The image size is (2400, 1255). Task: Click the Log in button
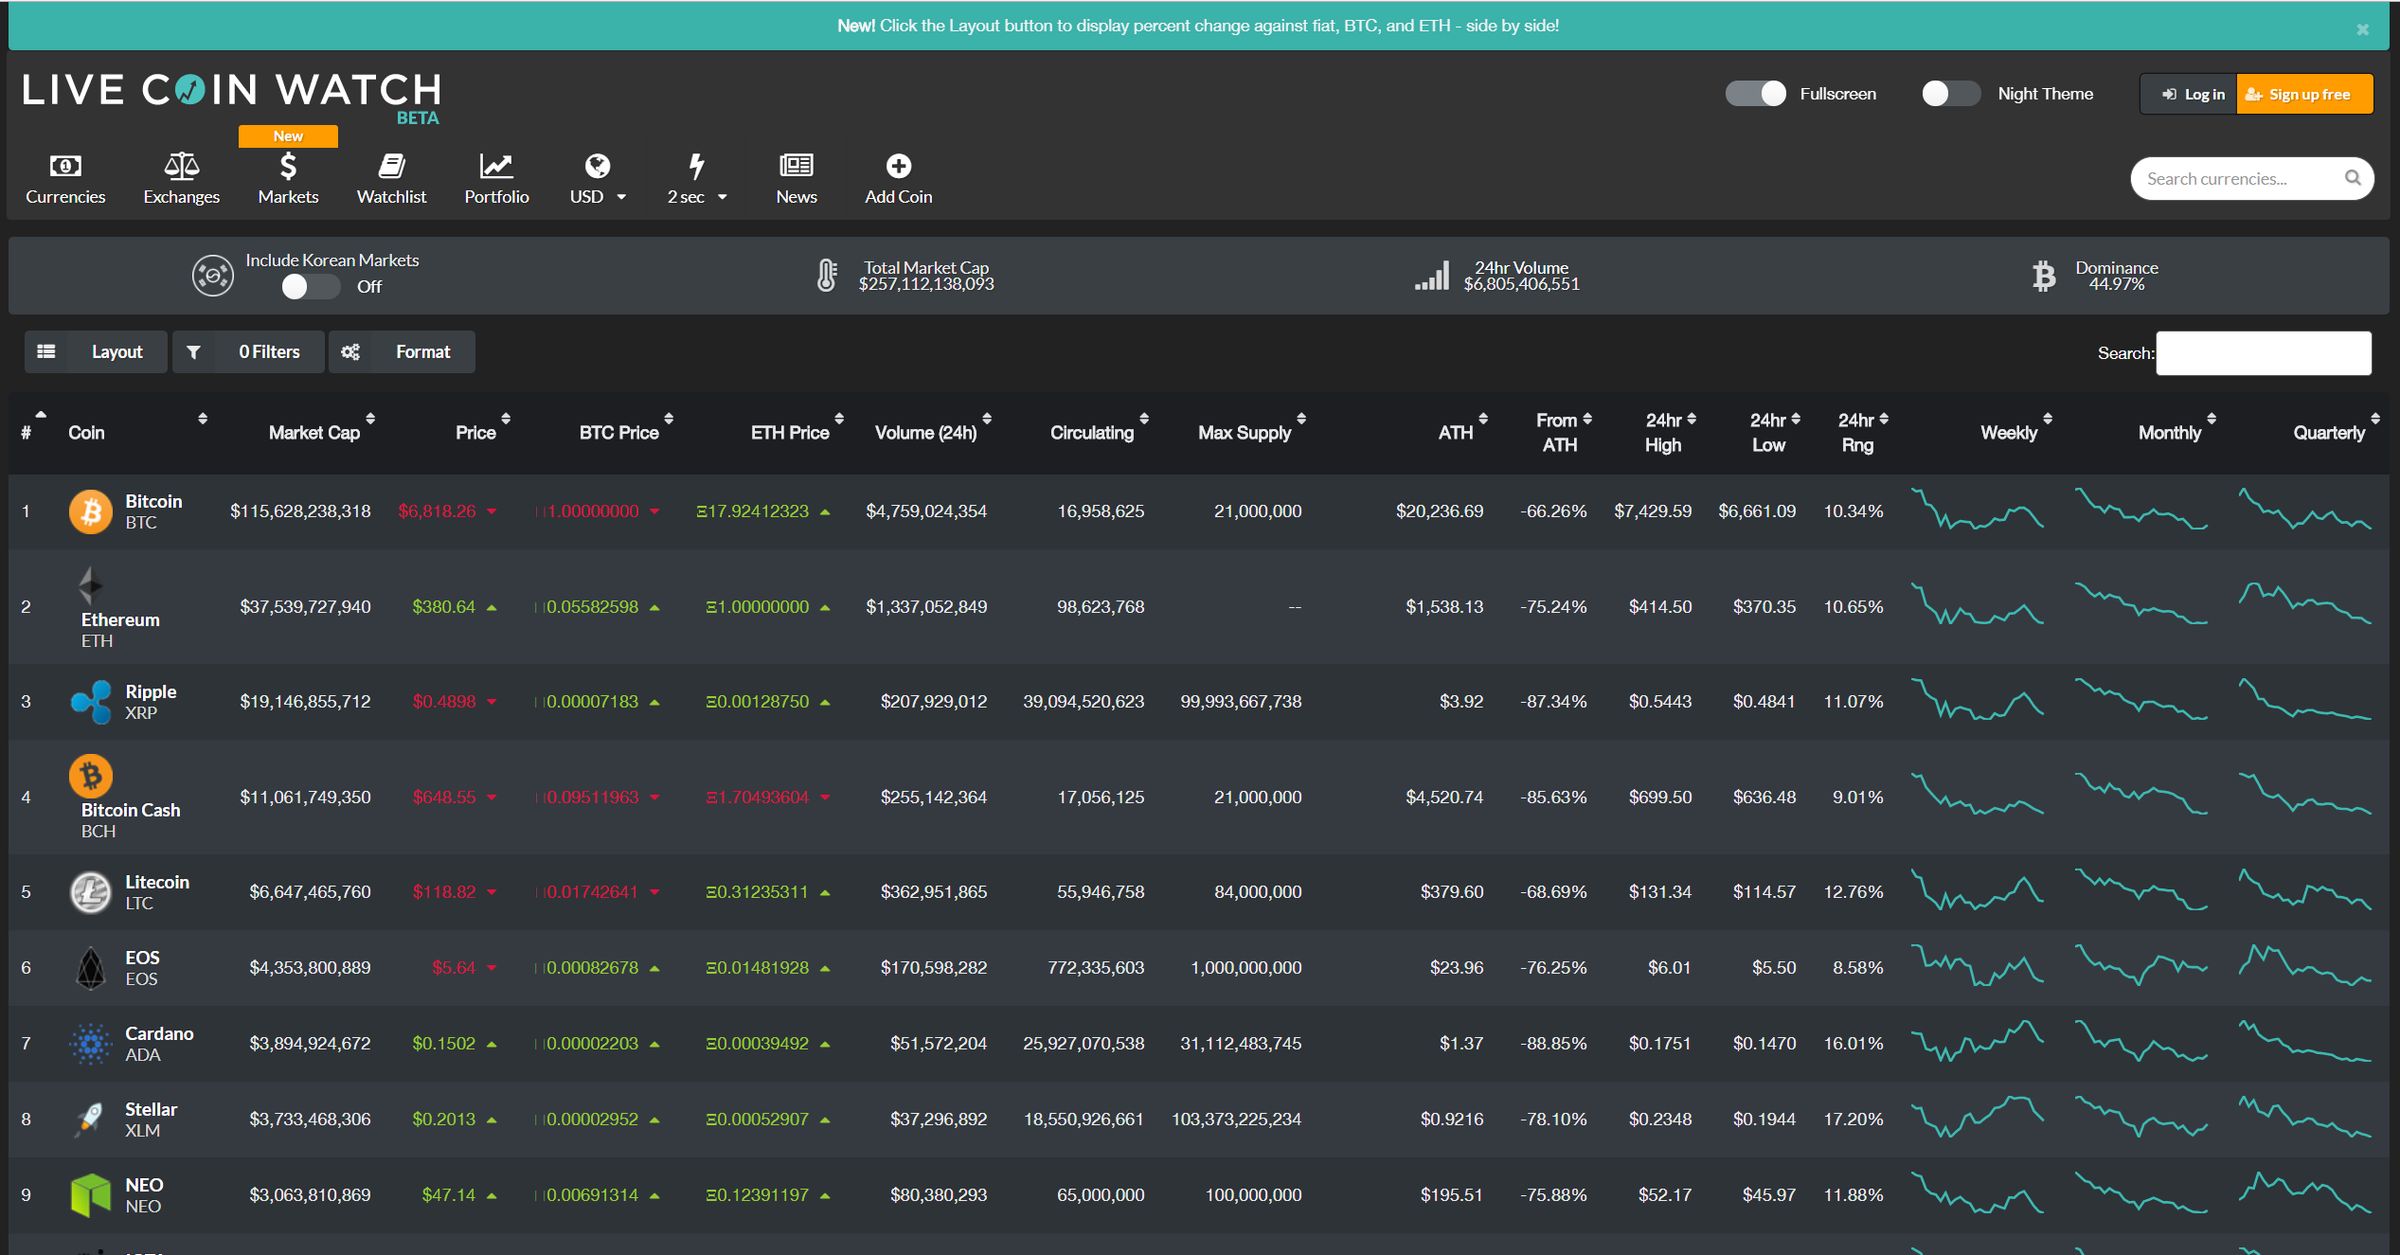(x=2194, y=92)
